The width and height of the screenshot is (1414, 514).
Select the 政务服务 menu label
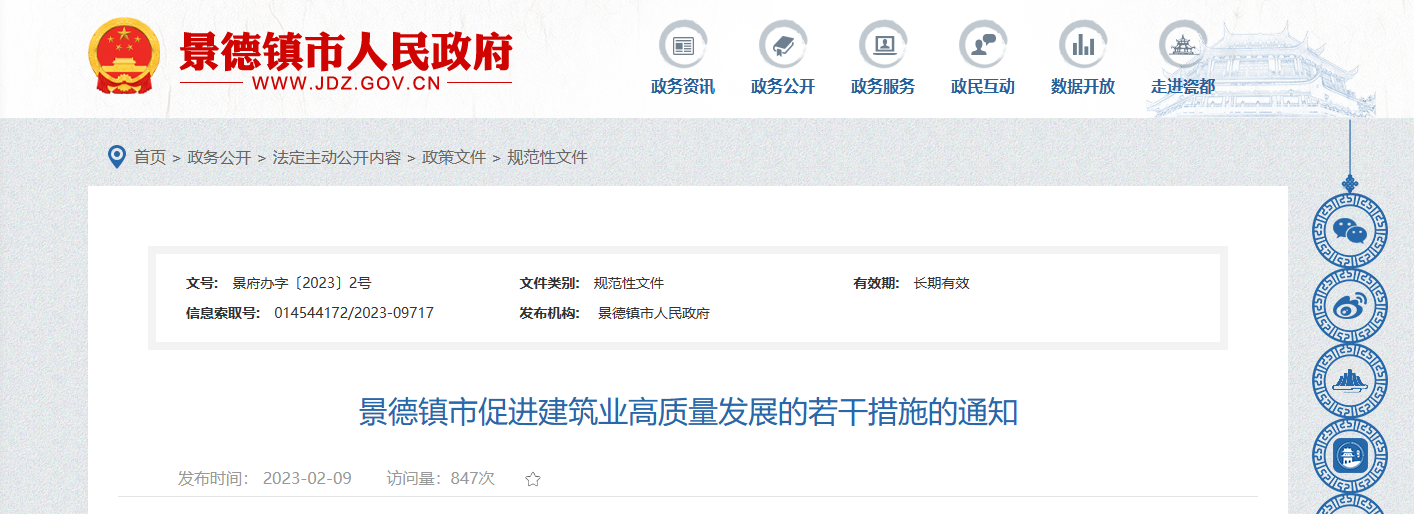point(883,87)
